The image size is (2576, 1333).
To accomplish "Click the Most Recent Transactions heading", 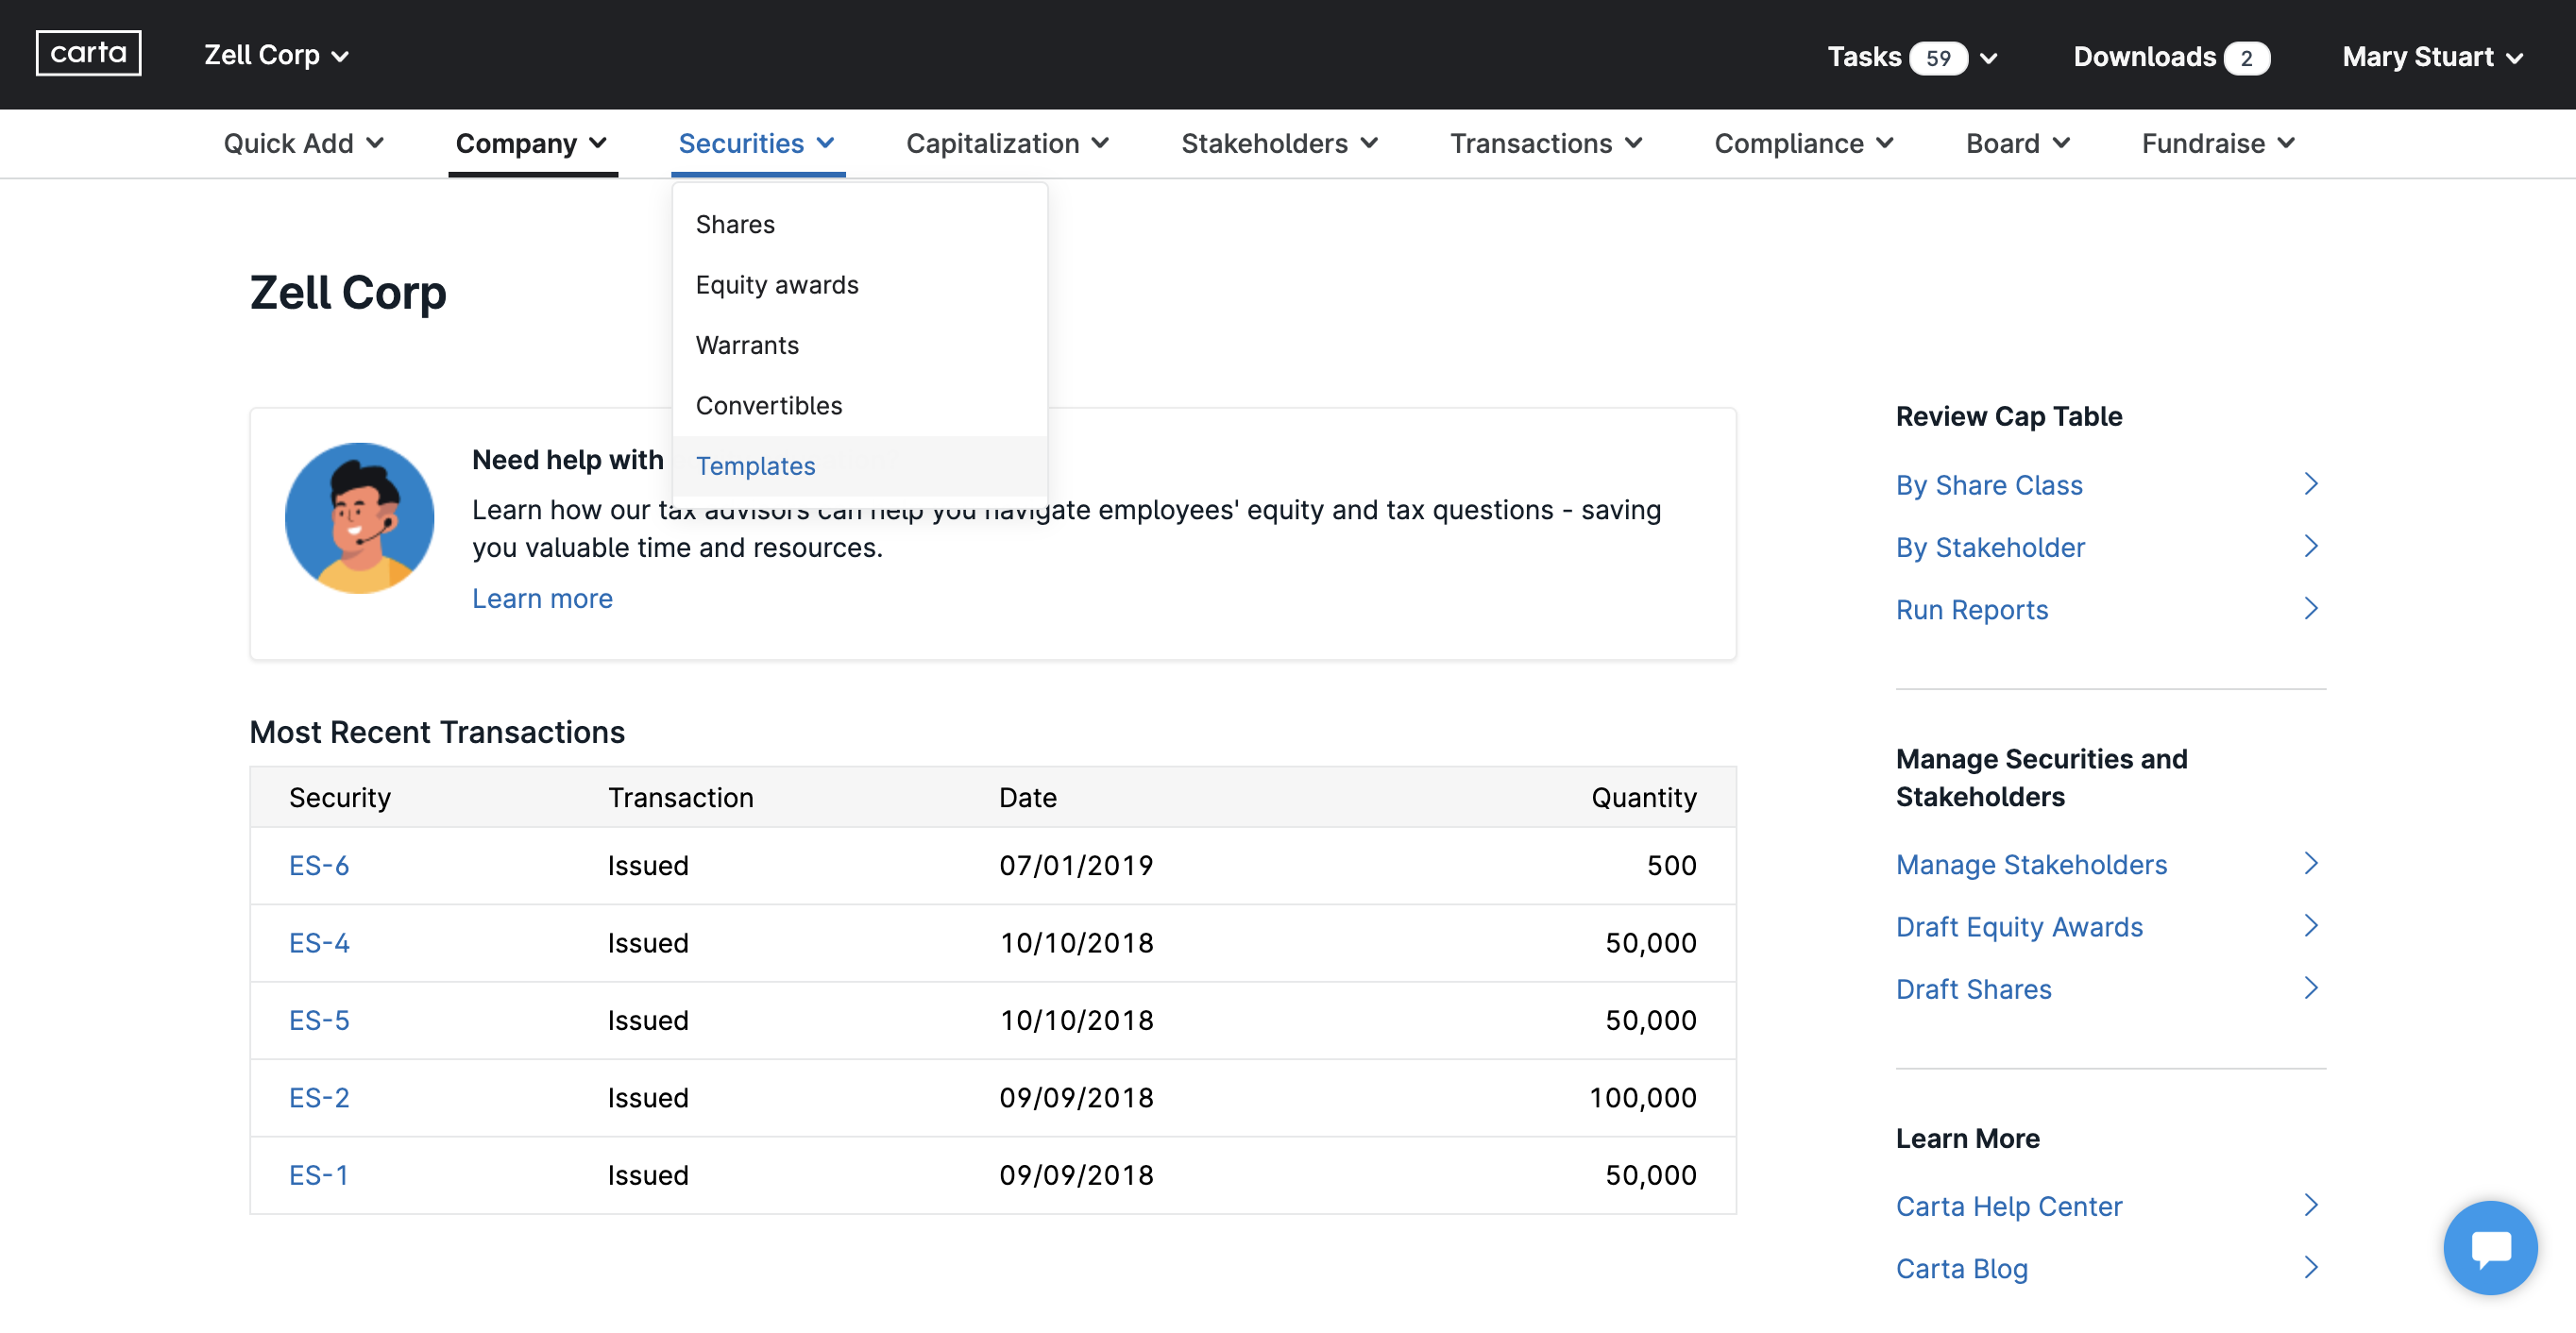I will tap(437, 732).
